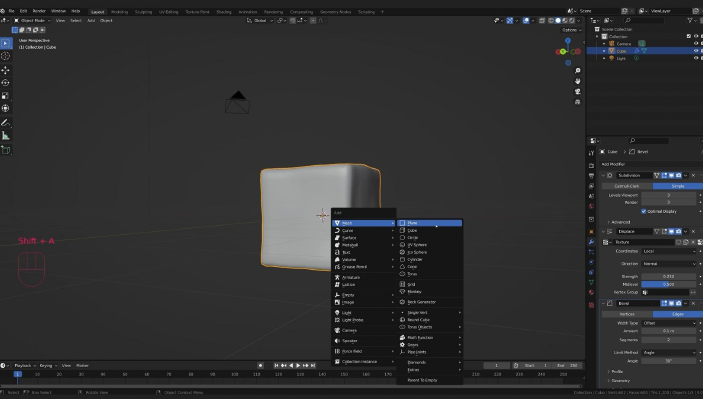Open the Object Data green triangle tab
Image resolution: width=703 pixels, height=399 pixels.
pyautogui.click(x=591, y=282)
